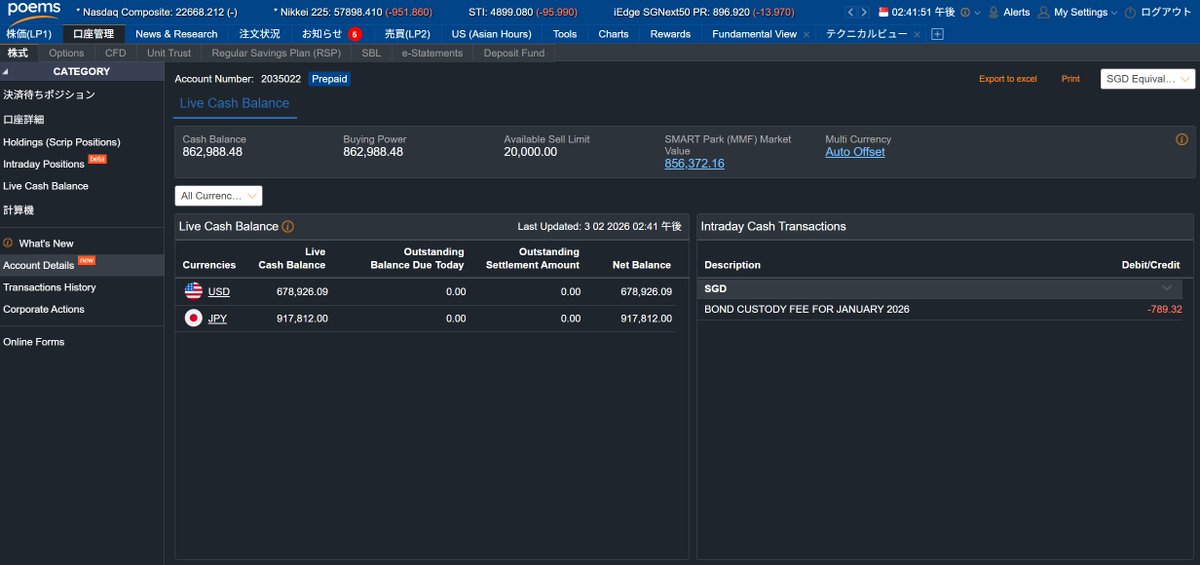Click the Auto Offset link
Image resolution: width=1200 pixels, height=565 pixels.
pos(855,152)
